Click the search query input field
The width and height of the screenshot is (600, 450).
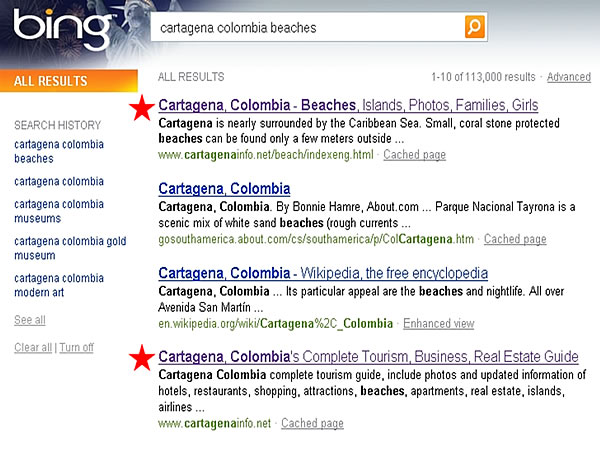tap(305, 28)
